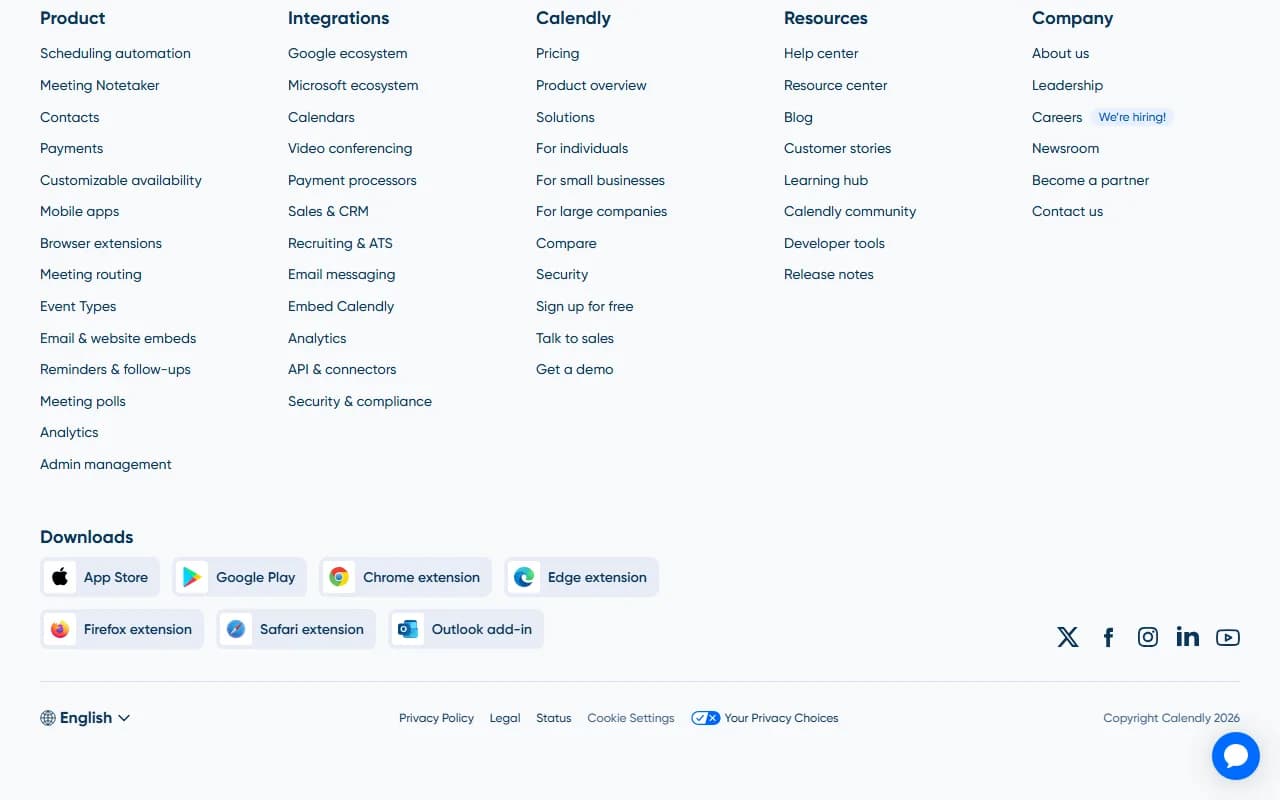Open For small businesses link
The width and height of the screenshot is (1280, 800).
click(600, 180)
